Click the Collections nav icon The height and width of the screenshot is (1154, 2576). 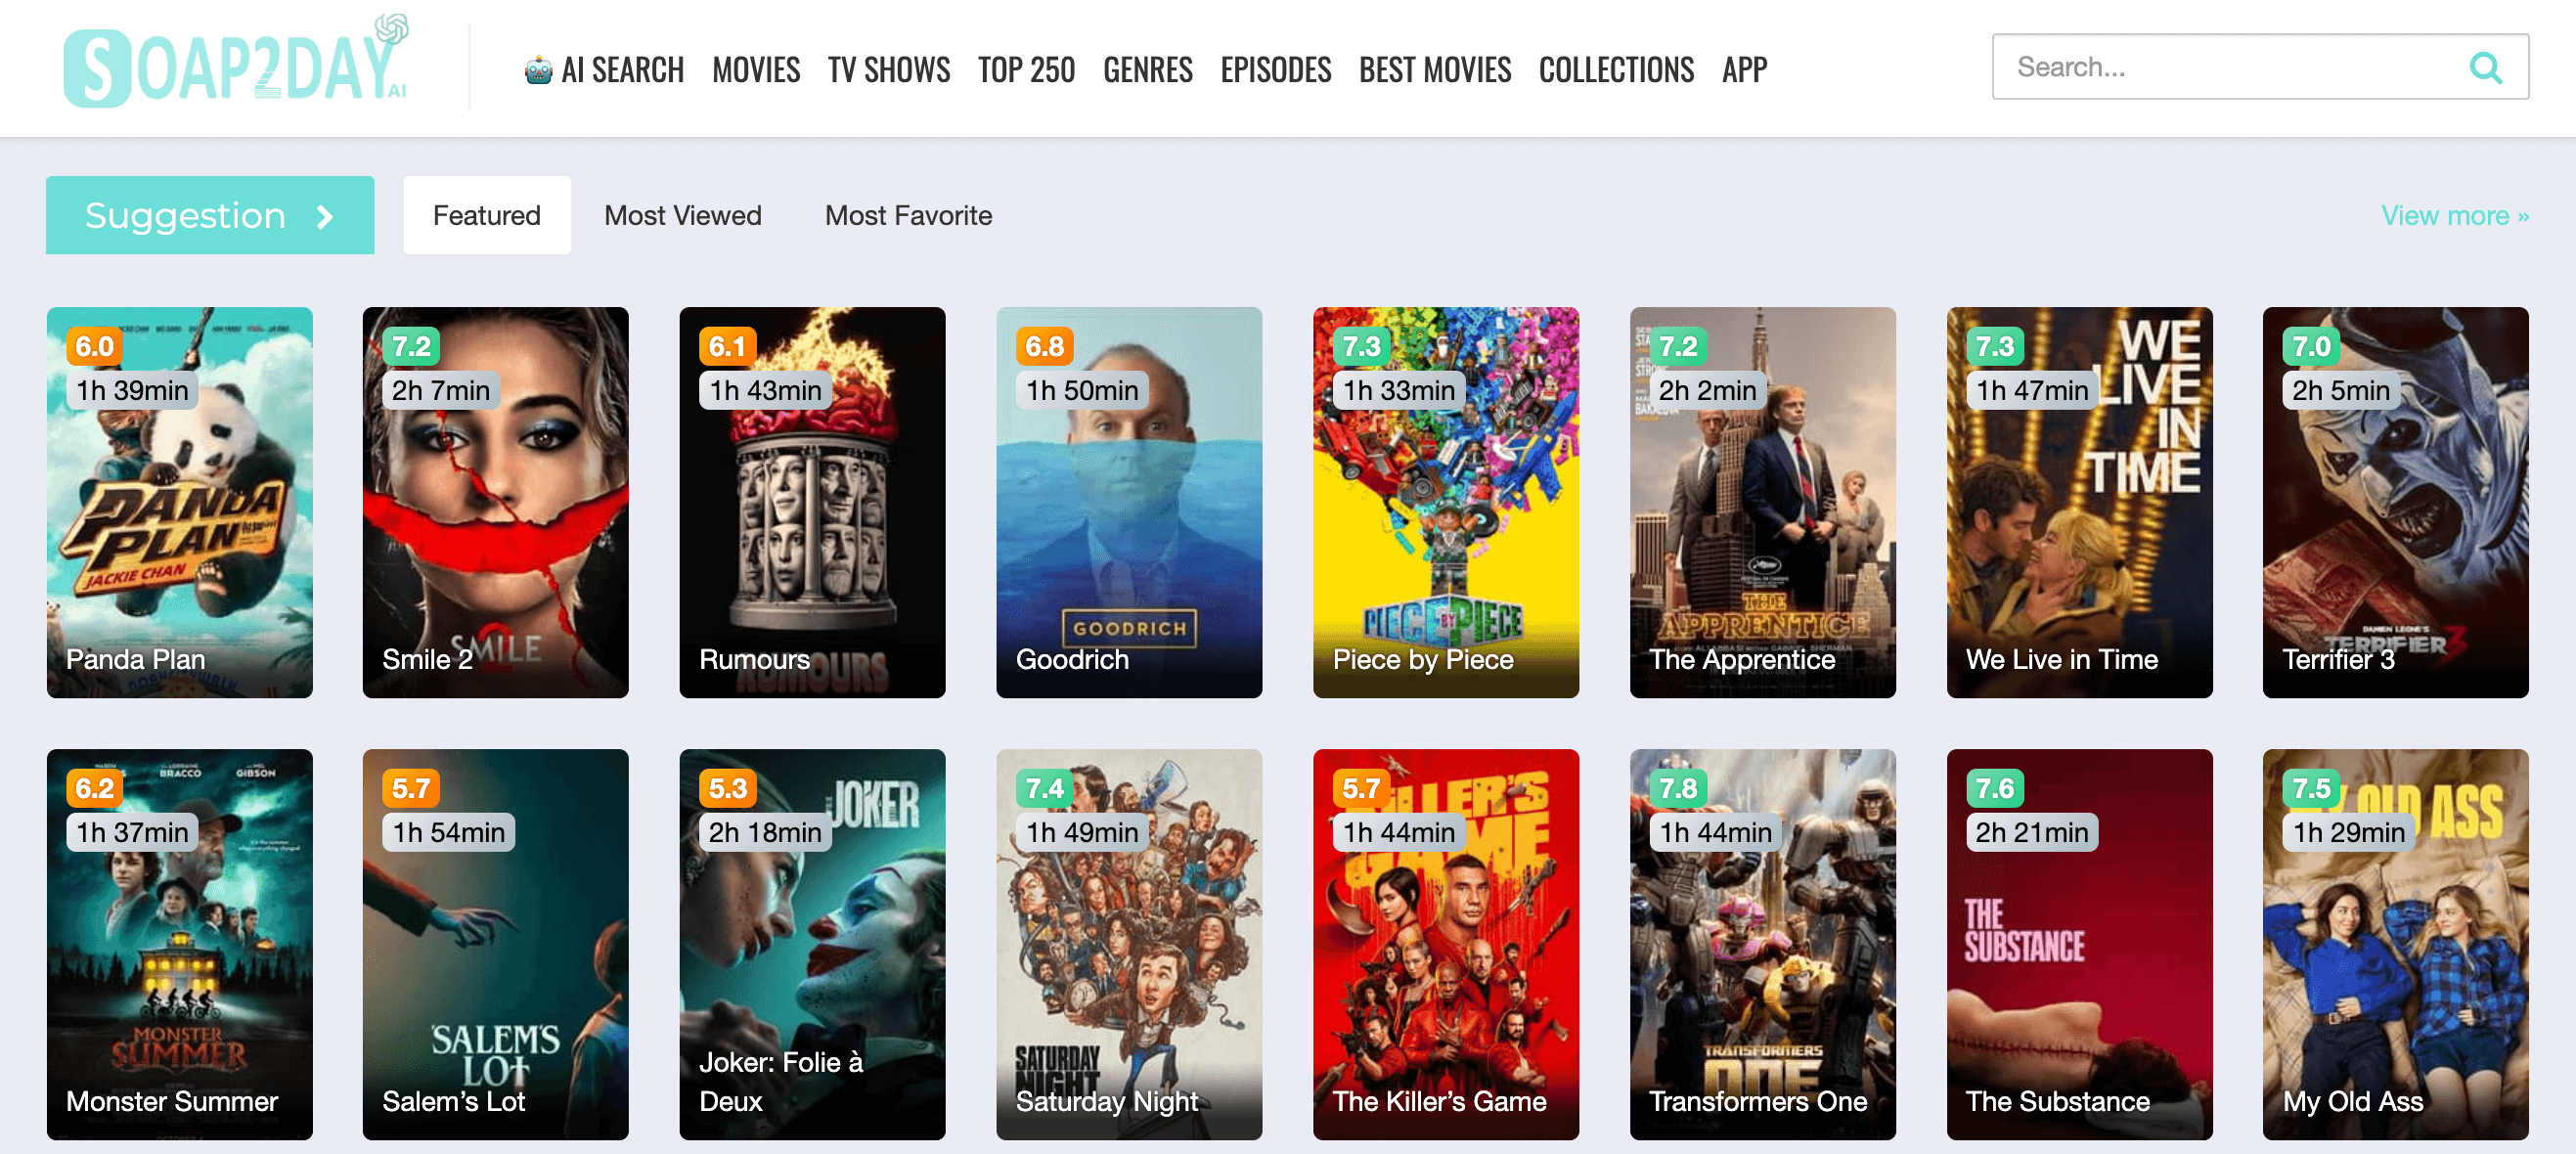tap(1617, 67)
